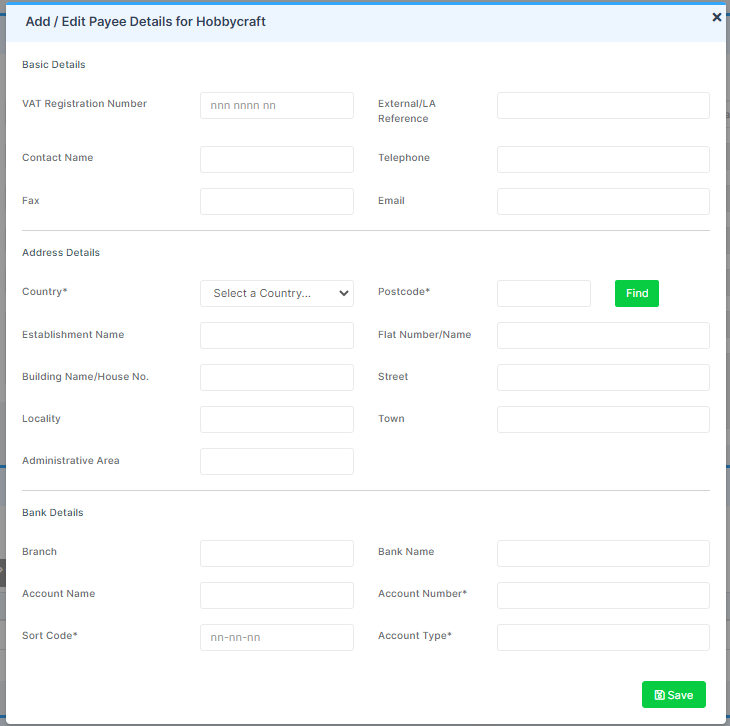Select the Contact Name field
This screenshot has width=730, height=726.
277,159
